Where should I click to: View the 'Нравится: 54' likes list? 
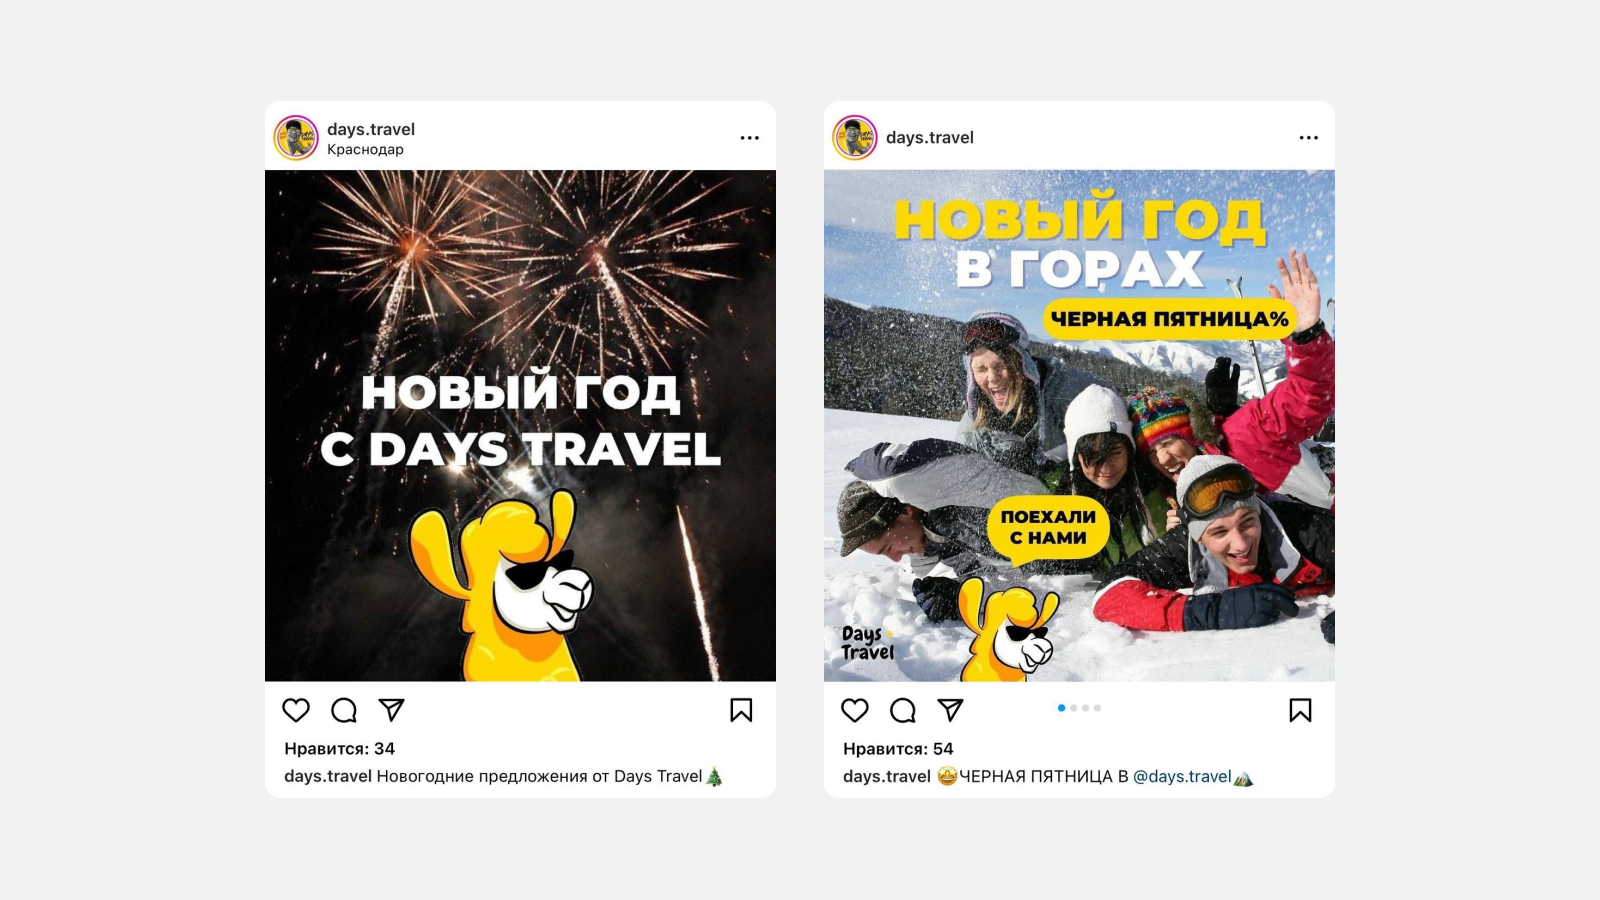coord(898,749)
